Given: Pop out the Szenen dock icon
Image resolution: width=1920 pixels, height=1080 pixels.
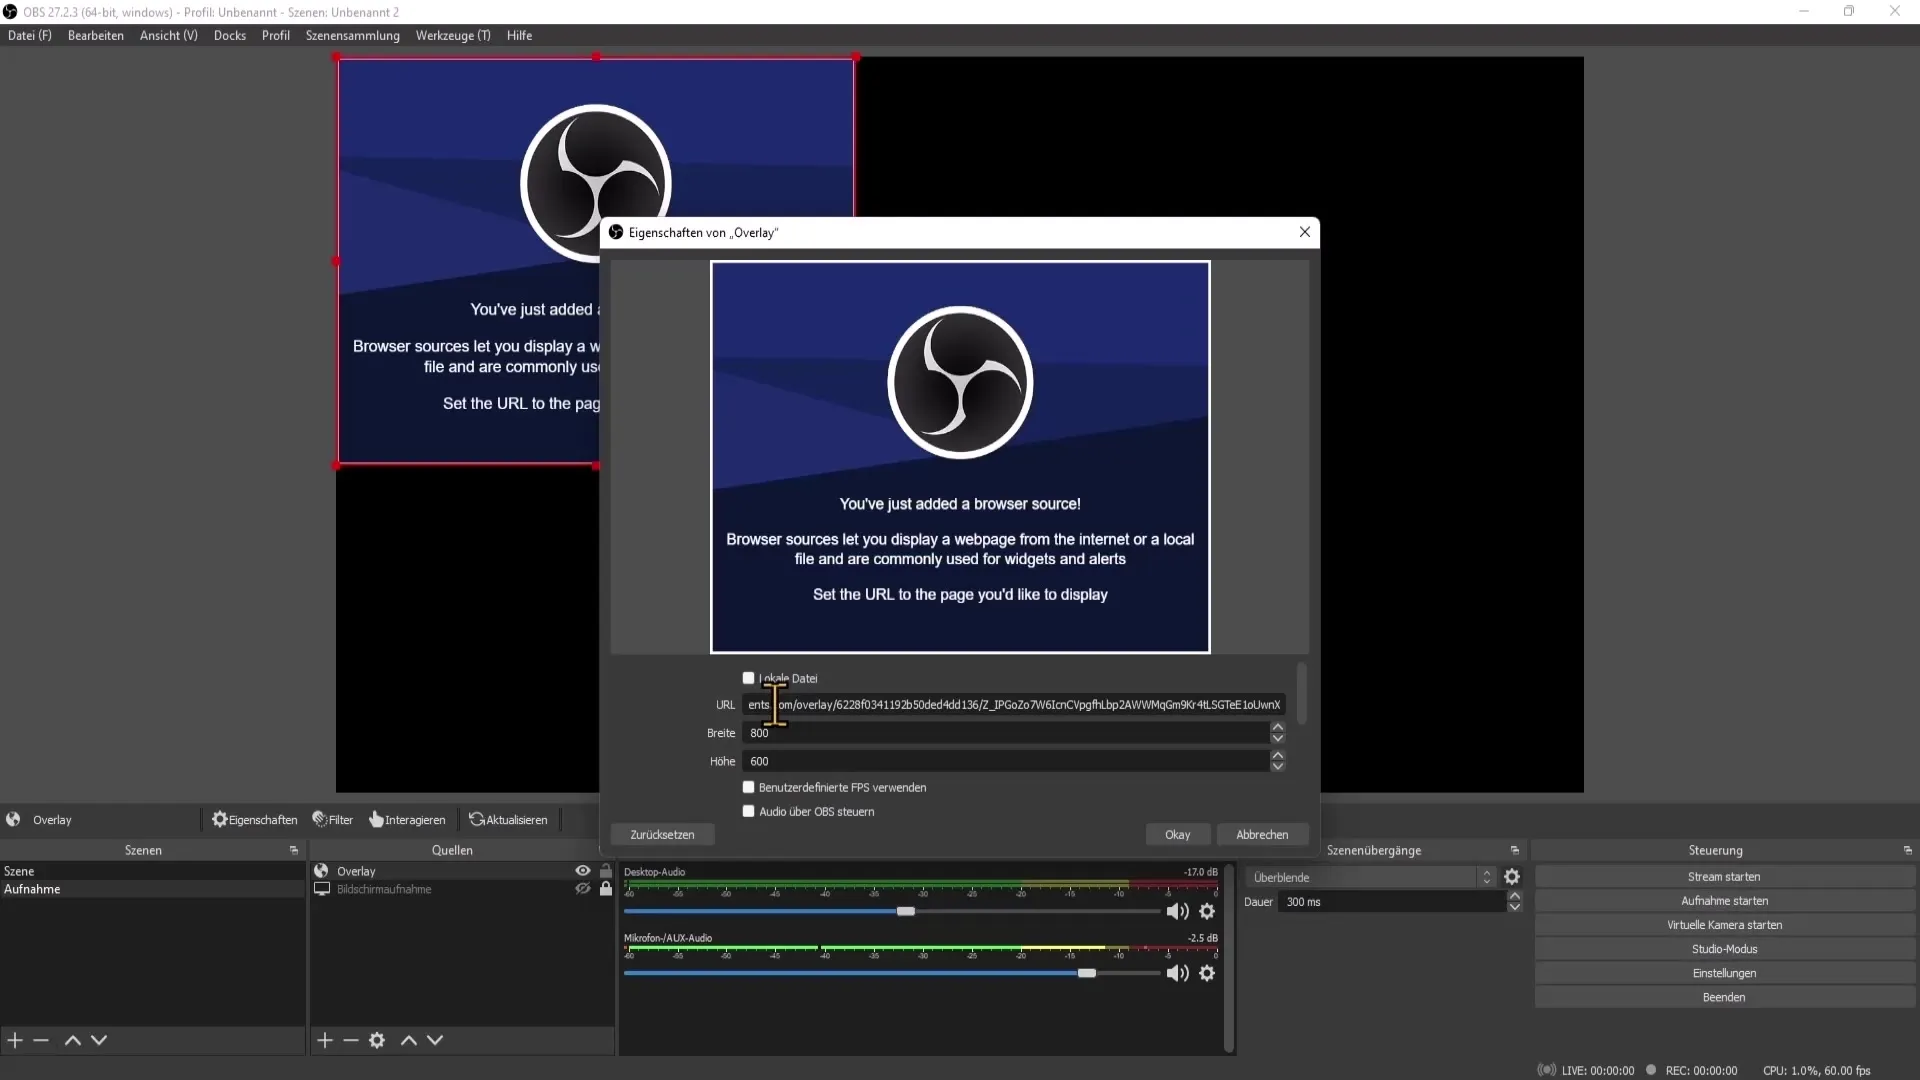Looking at the screenshot, I should point(294,850).
